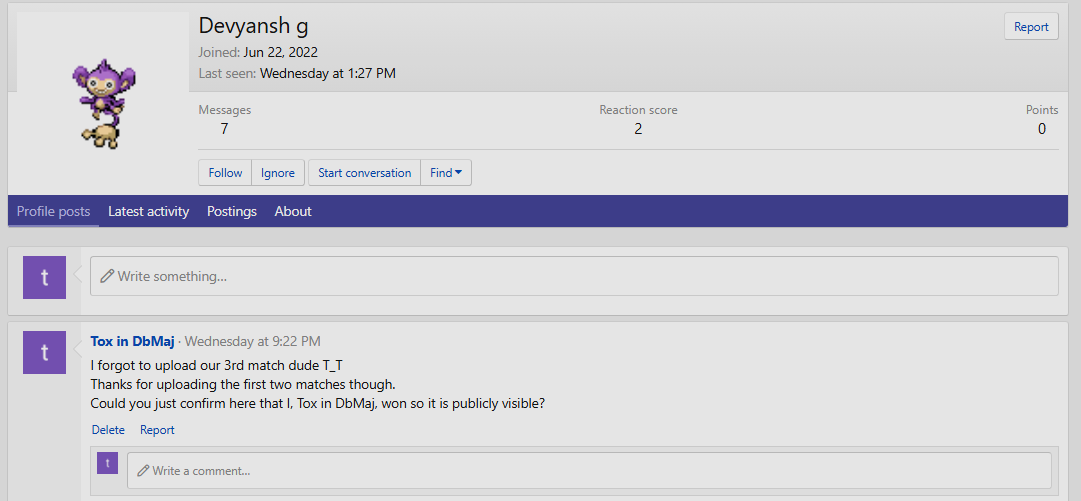The image size is (1081, 501).
Task: Click the purple 't' avatar beside Write something
Action: 44,277
